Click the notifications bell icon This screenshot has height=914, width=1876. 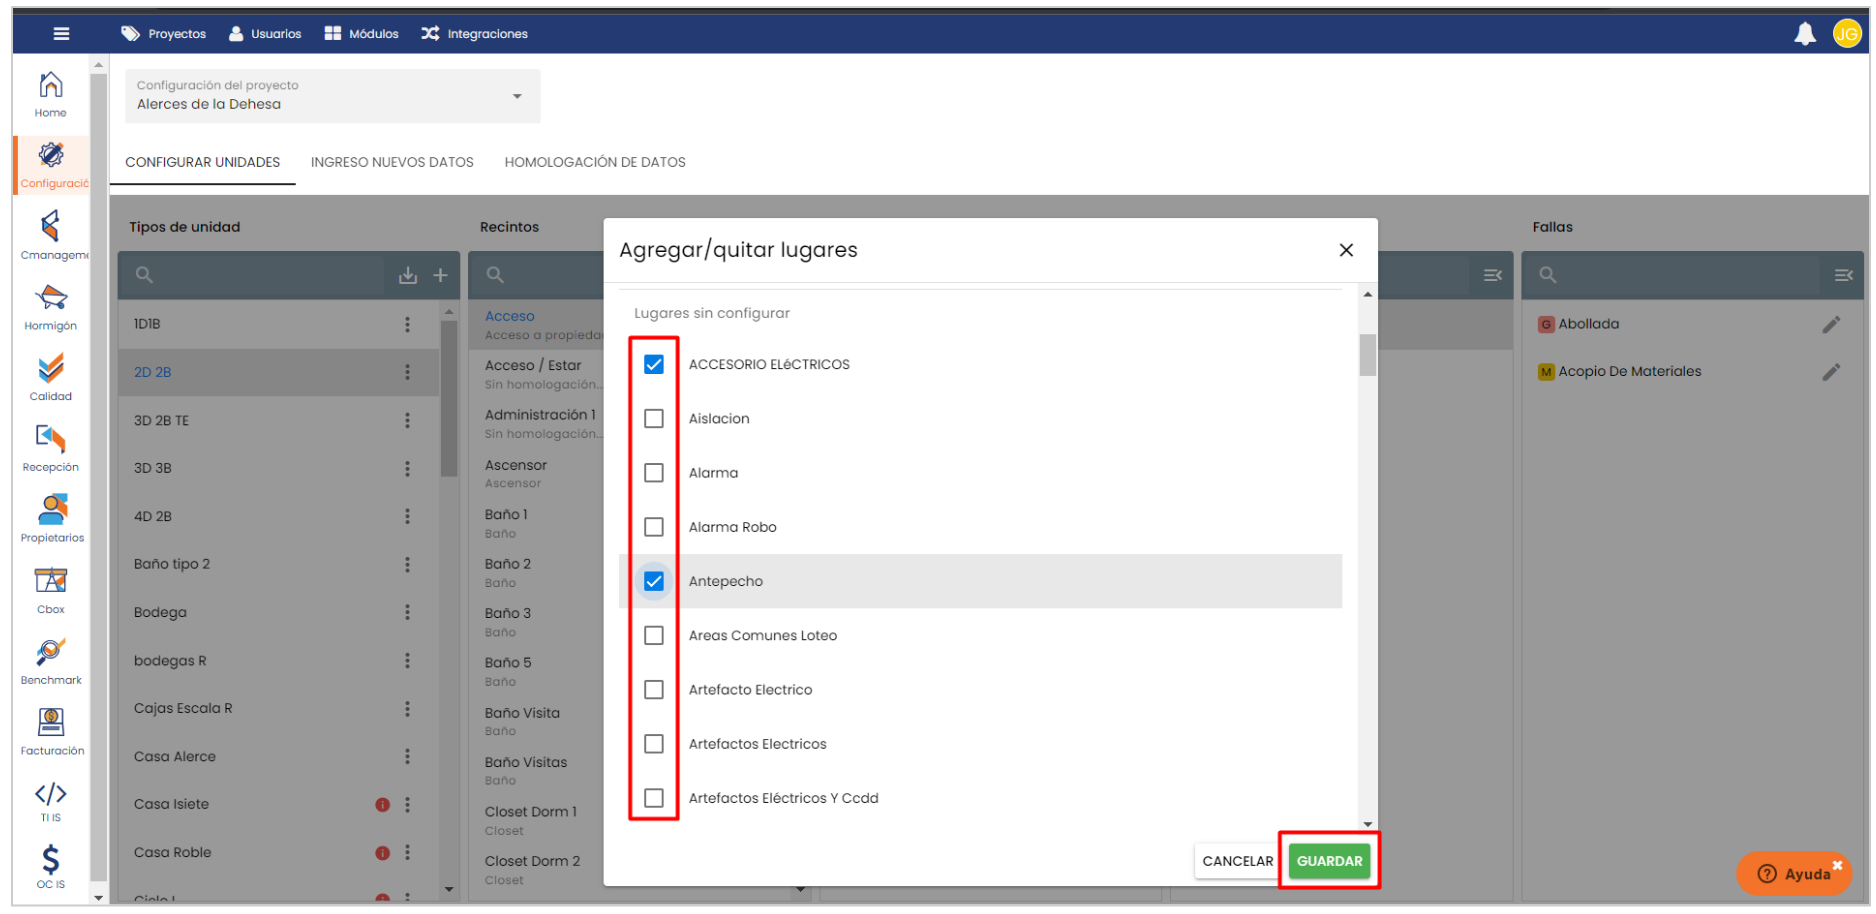(1804, 34)
